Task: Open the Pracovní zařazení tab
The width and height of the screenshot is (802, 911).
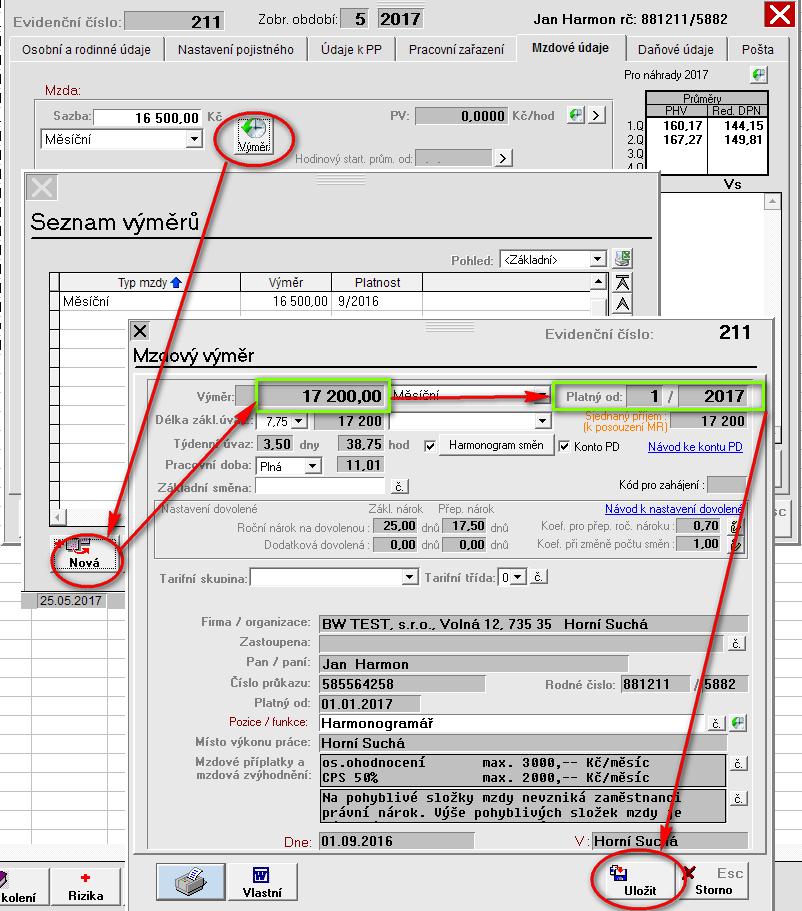Action: coord(456,49)
